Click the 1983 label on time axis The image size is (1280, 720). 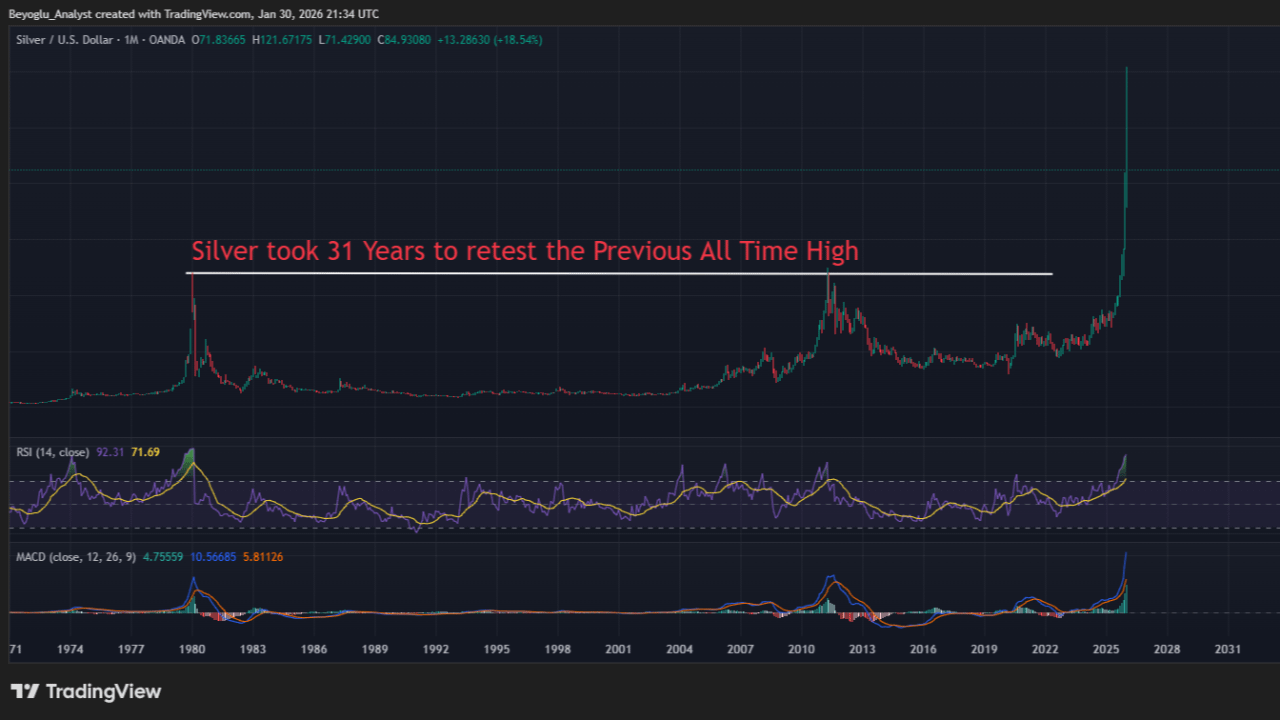click(x=253, y=649)
